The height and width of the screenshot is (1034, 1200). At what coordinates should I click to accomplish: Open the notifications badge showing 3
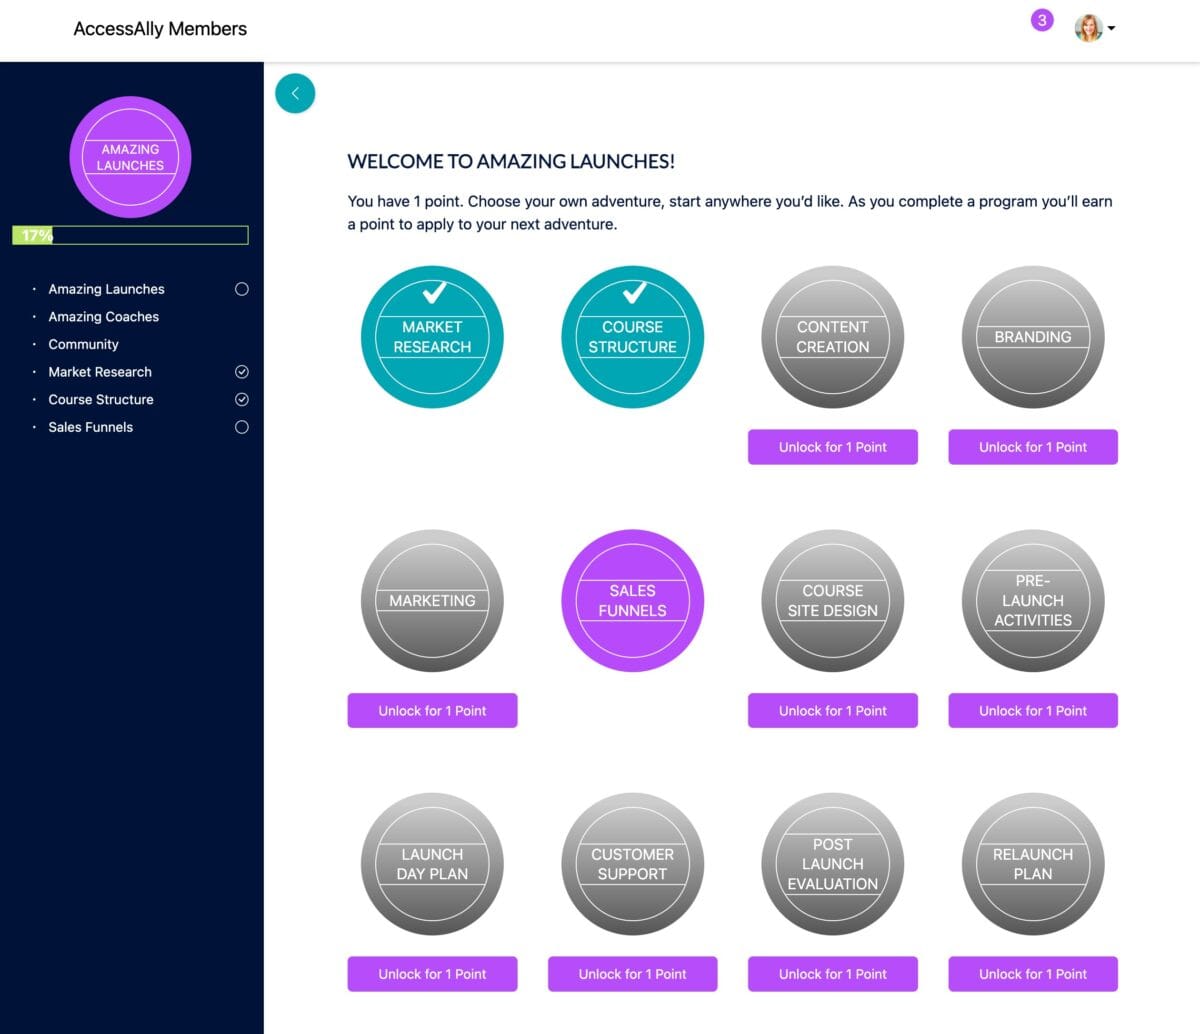pos(1042,20)
